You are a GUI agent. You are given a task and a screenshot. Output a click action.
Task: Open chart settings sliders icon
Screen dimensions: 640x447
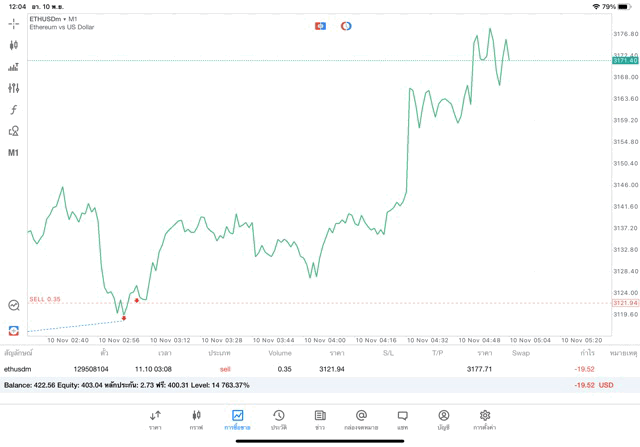click(13, 88)
